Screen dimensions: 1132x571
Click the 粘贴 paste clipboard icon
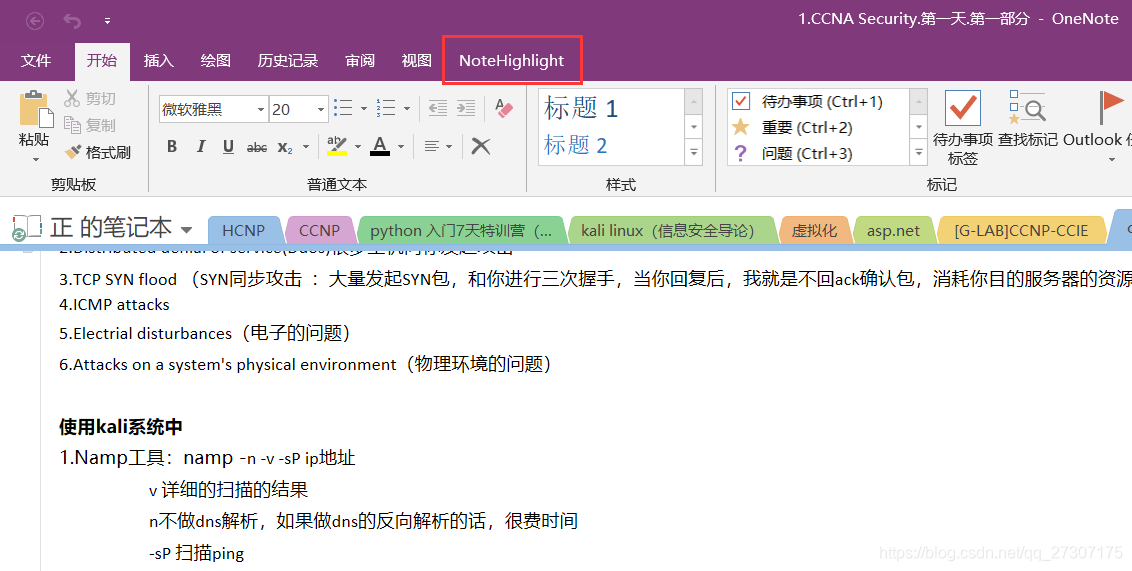point(35,109)
